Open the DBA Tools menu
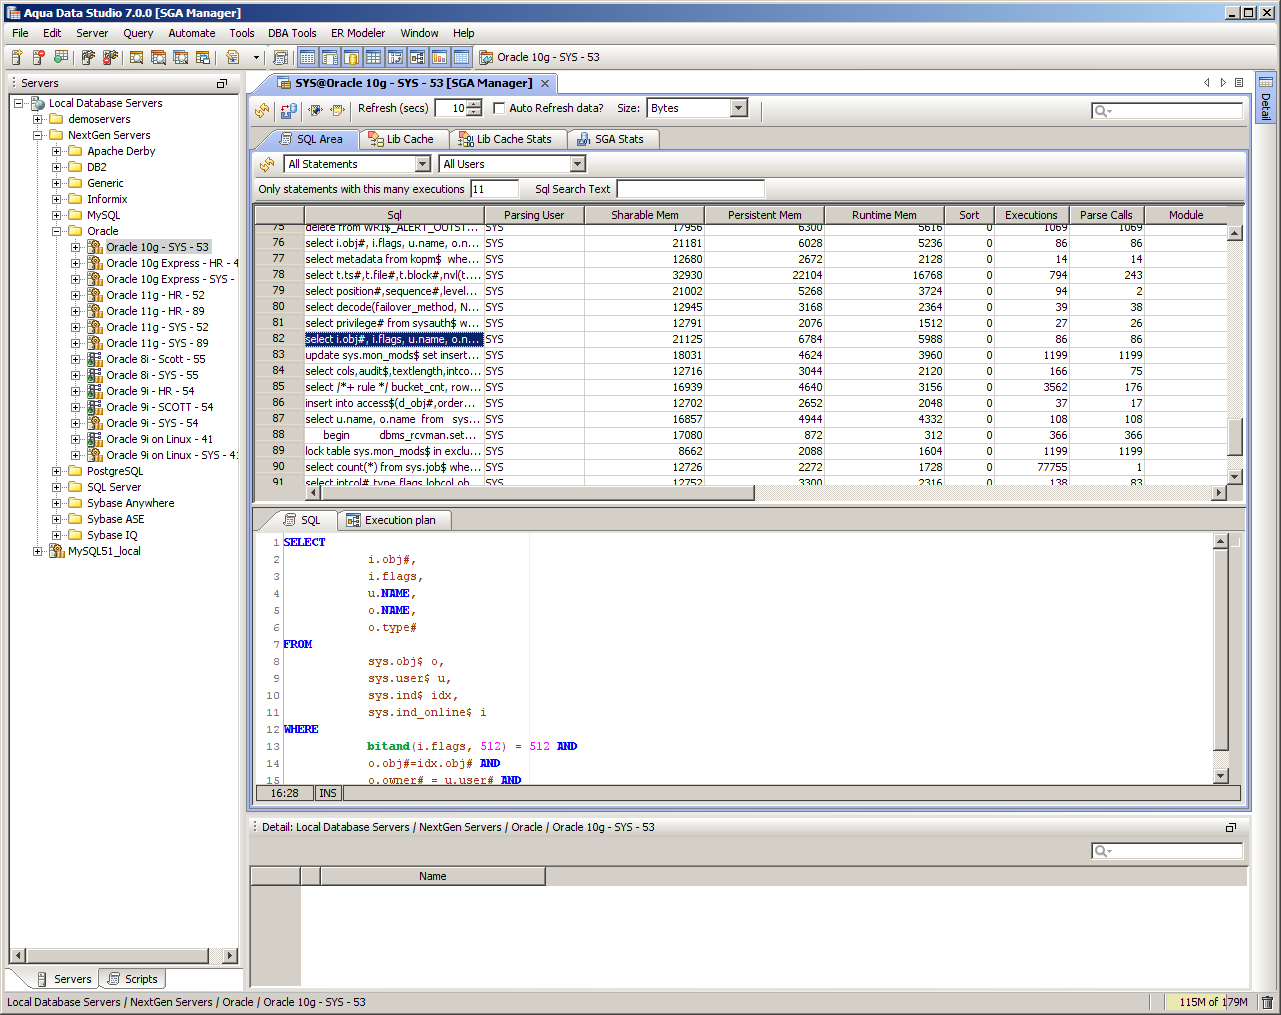This screenshot has width=1281, height=1015. point(292,33)
